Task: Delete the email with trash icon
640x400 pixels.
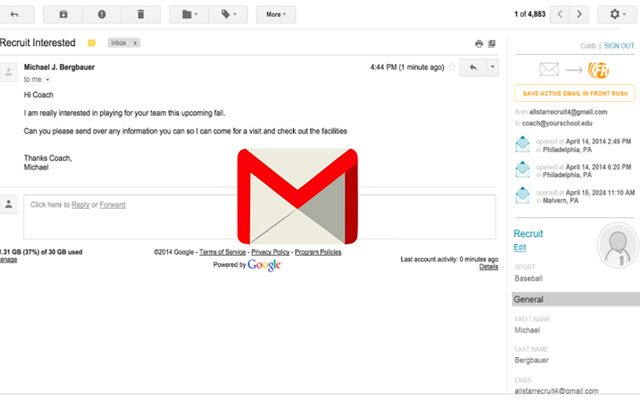Action: pyautogui.click(x=140, y=15)
